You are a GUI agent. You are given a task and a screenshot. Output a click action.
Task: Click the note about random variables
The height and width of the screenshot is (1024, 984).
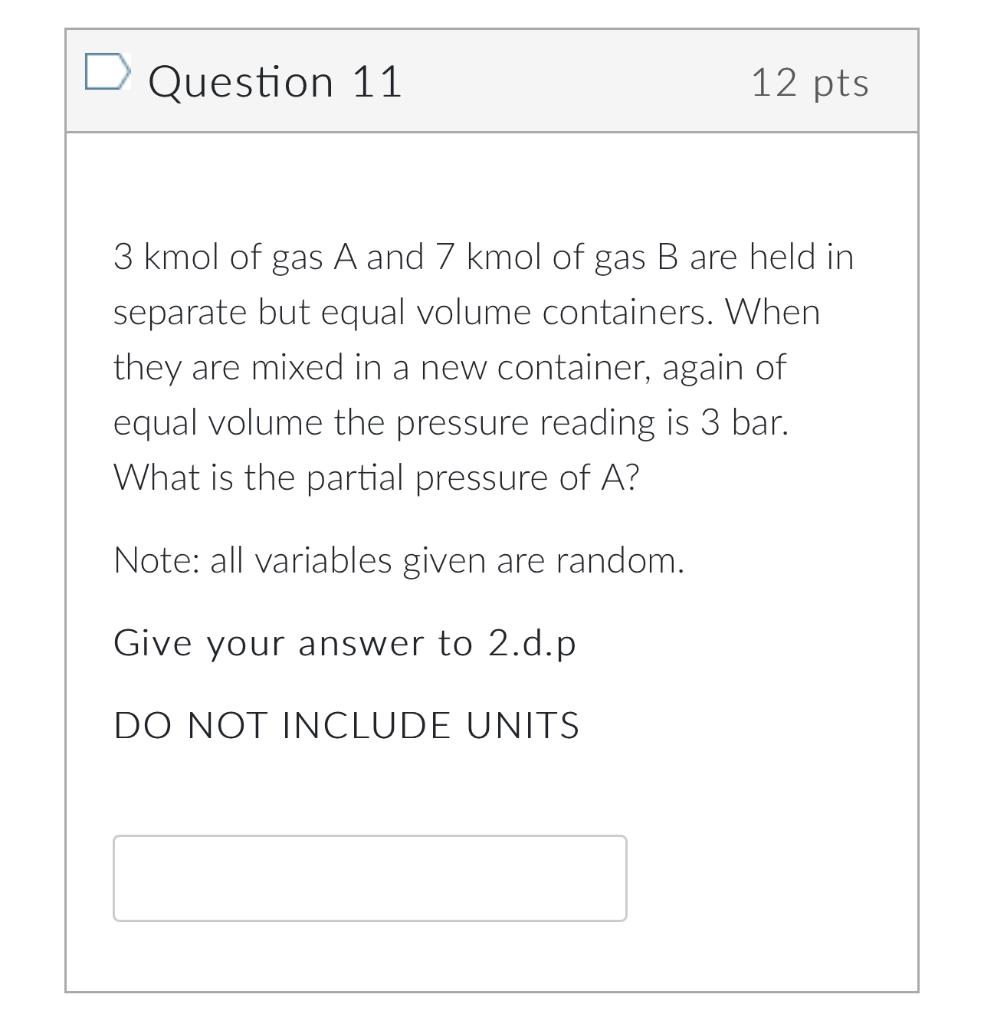tap(400, 560)
